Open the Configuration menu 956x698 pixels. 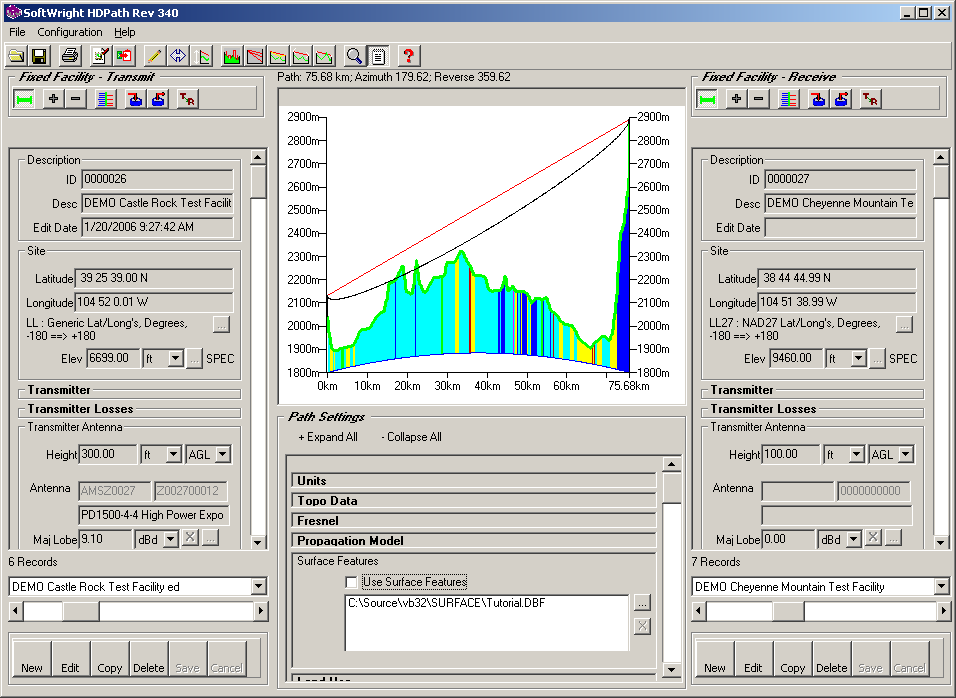coord(70,32)
